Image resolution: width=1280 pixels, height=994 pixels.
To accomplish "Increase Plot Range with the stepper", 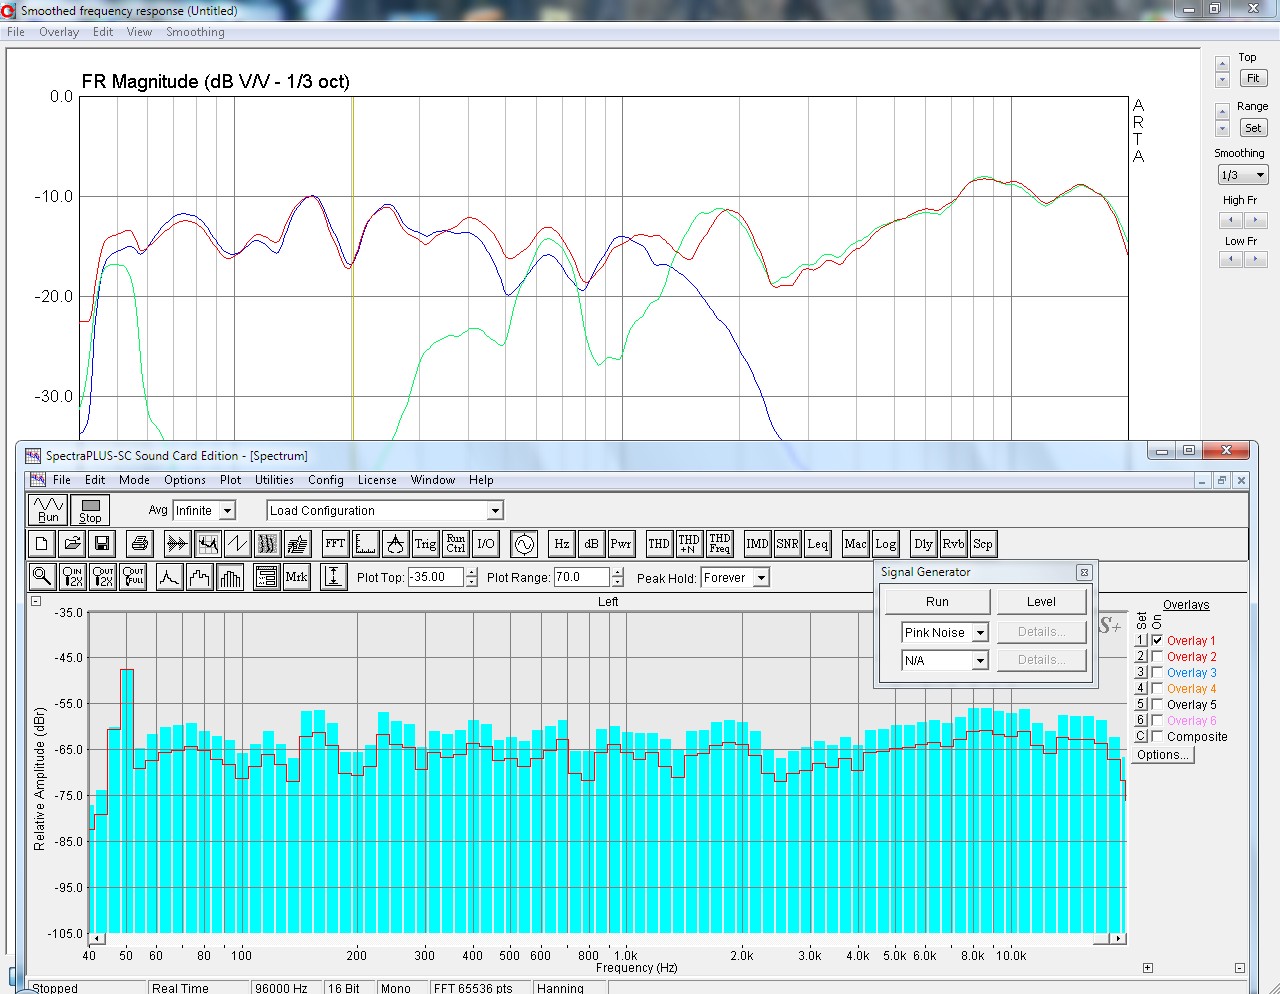I will pos(618,573).
